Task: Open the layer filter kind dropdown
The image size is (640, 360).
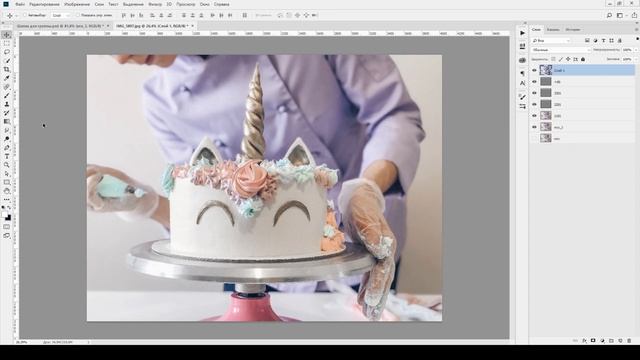Action: click(551, 40)
